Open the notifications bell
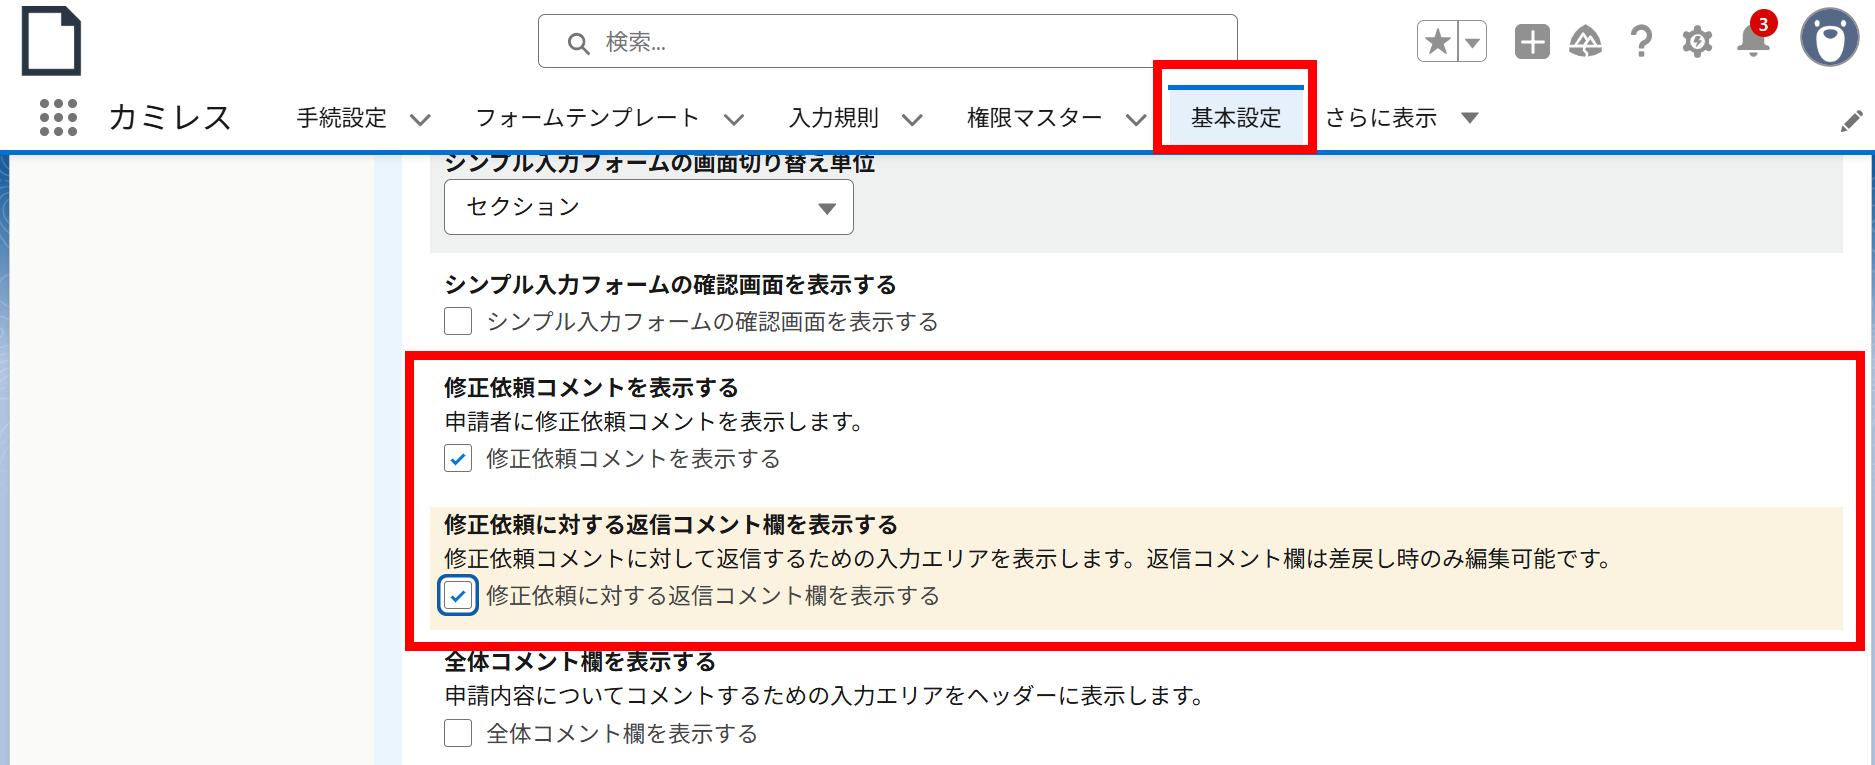Image resolution: width=1875 pixels, height=765 pixels. tap(1753, 40)
